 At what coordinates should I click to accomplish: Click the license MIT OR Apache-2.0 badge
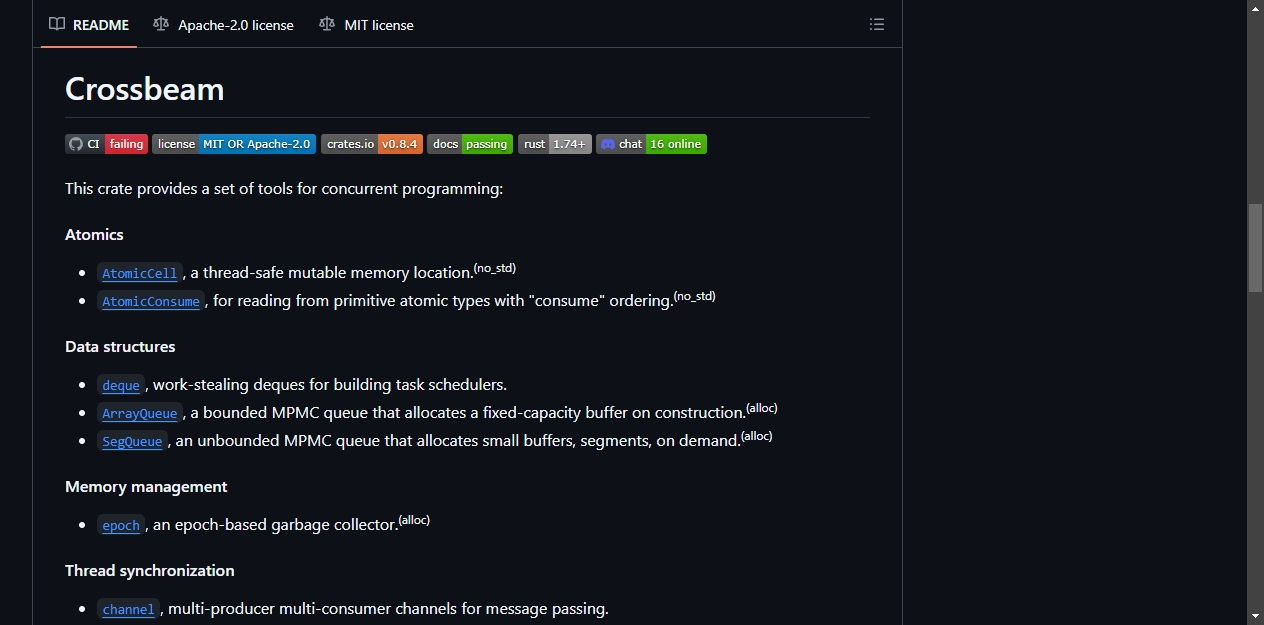234,144
